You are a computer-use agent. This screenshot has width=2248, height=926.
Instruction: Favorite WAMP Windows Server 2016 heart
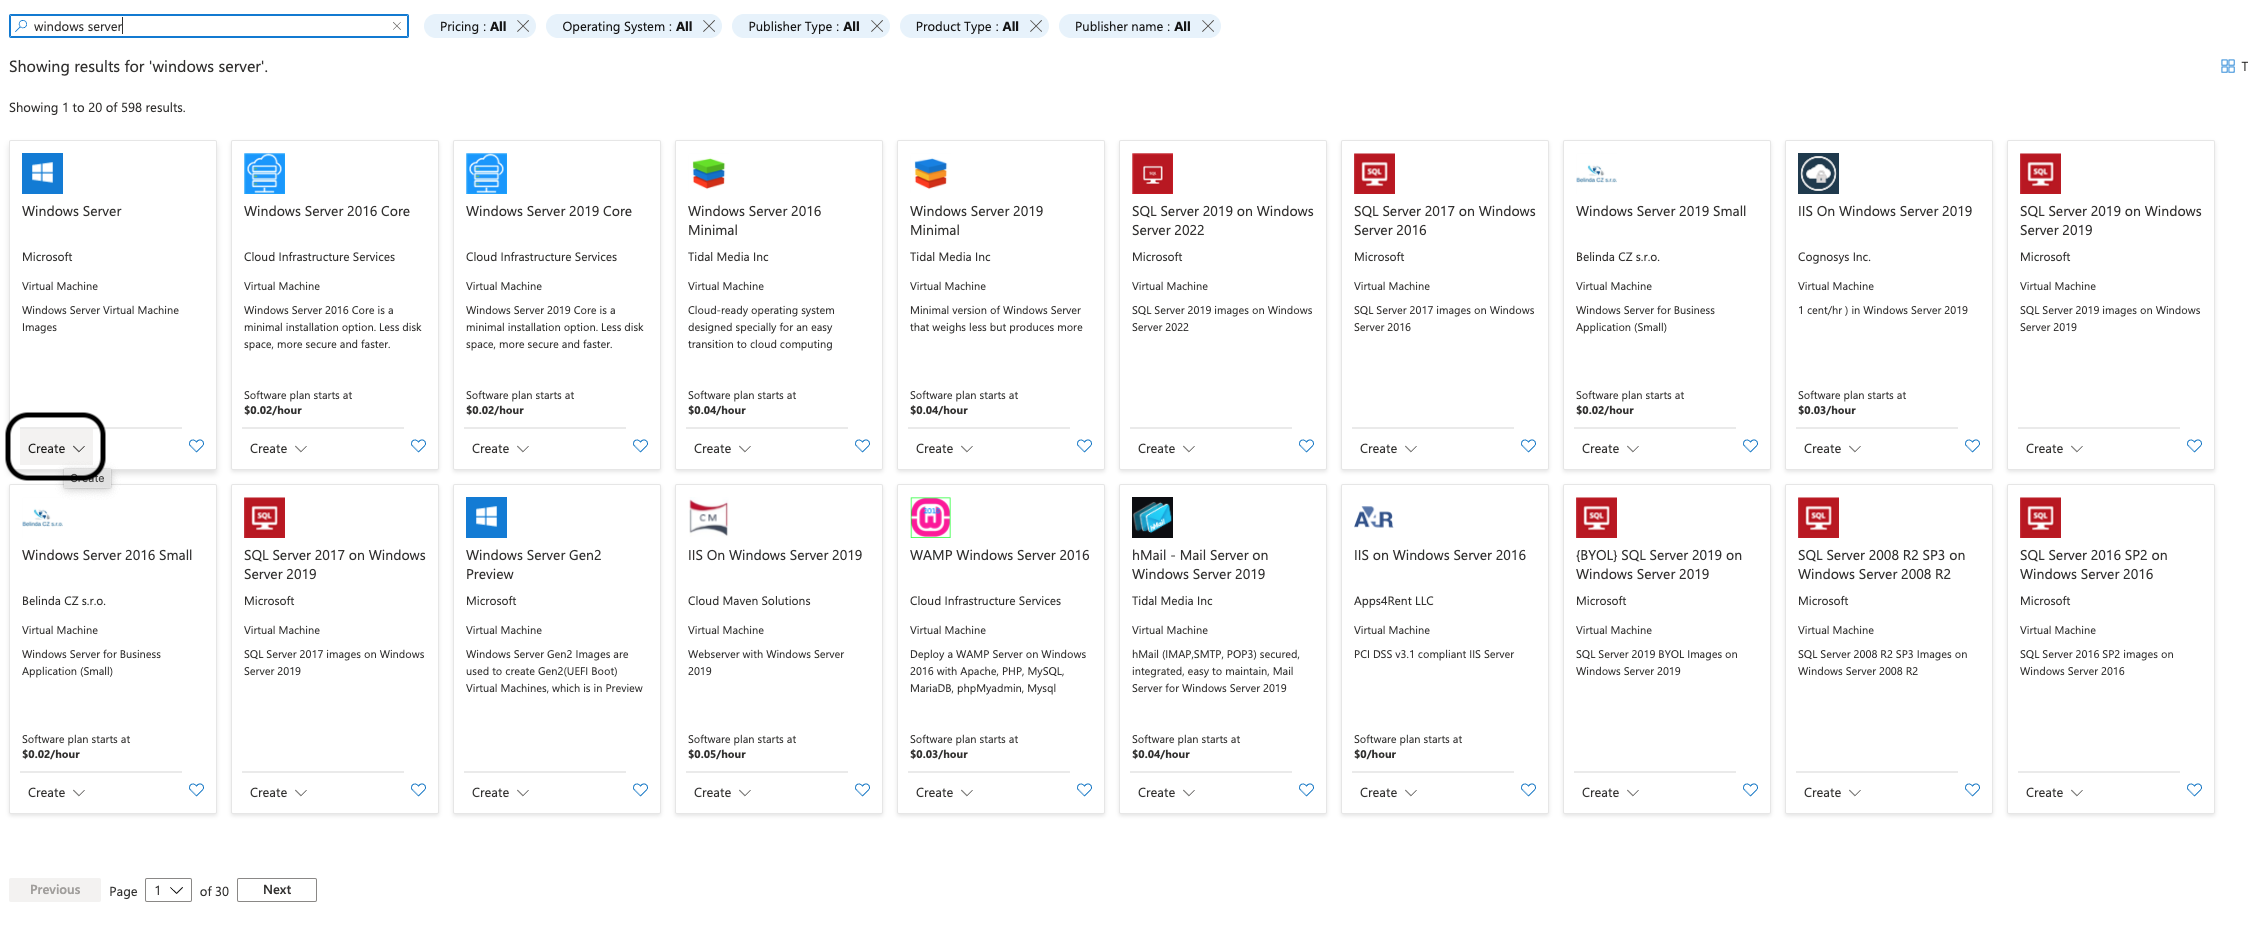[1084, 790]
